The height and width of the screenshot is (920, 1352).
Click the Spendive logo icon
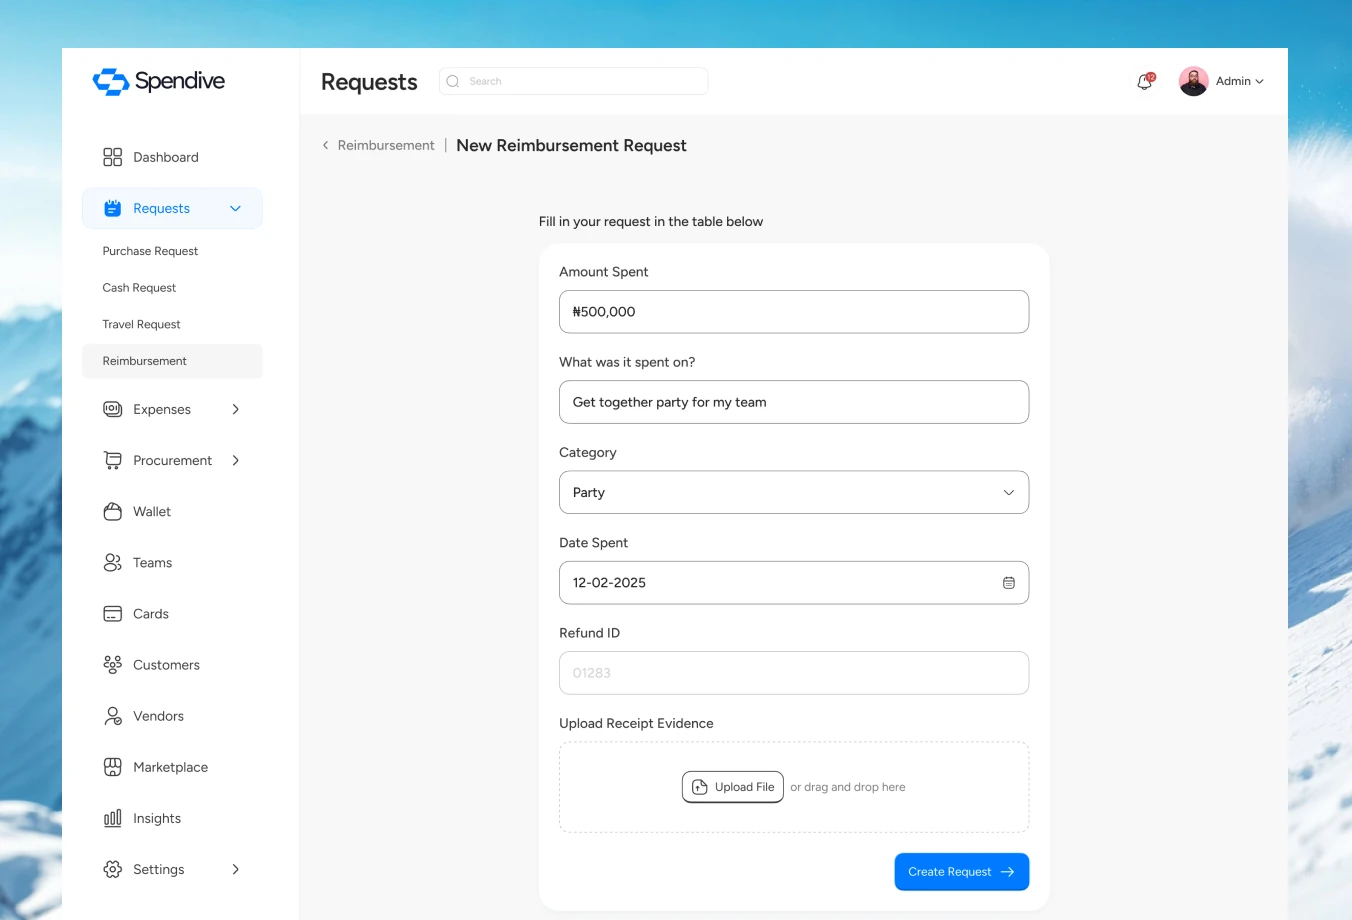pyautogui.click(x=111, y=82)
